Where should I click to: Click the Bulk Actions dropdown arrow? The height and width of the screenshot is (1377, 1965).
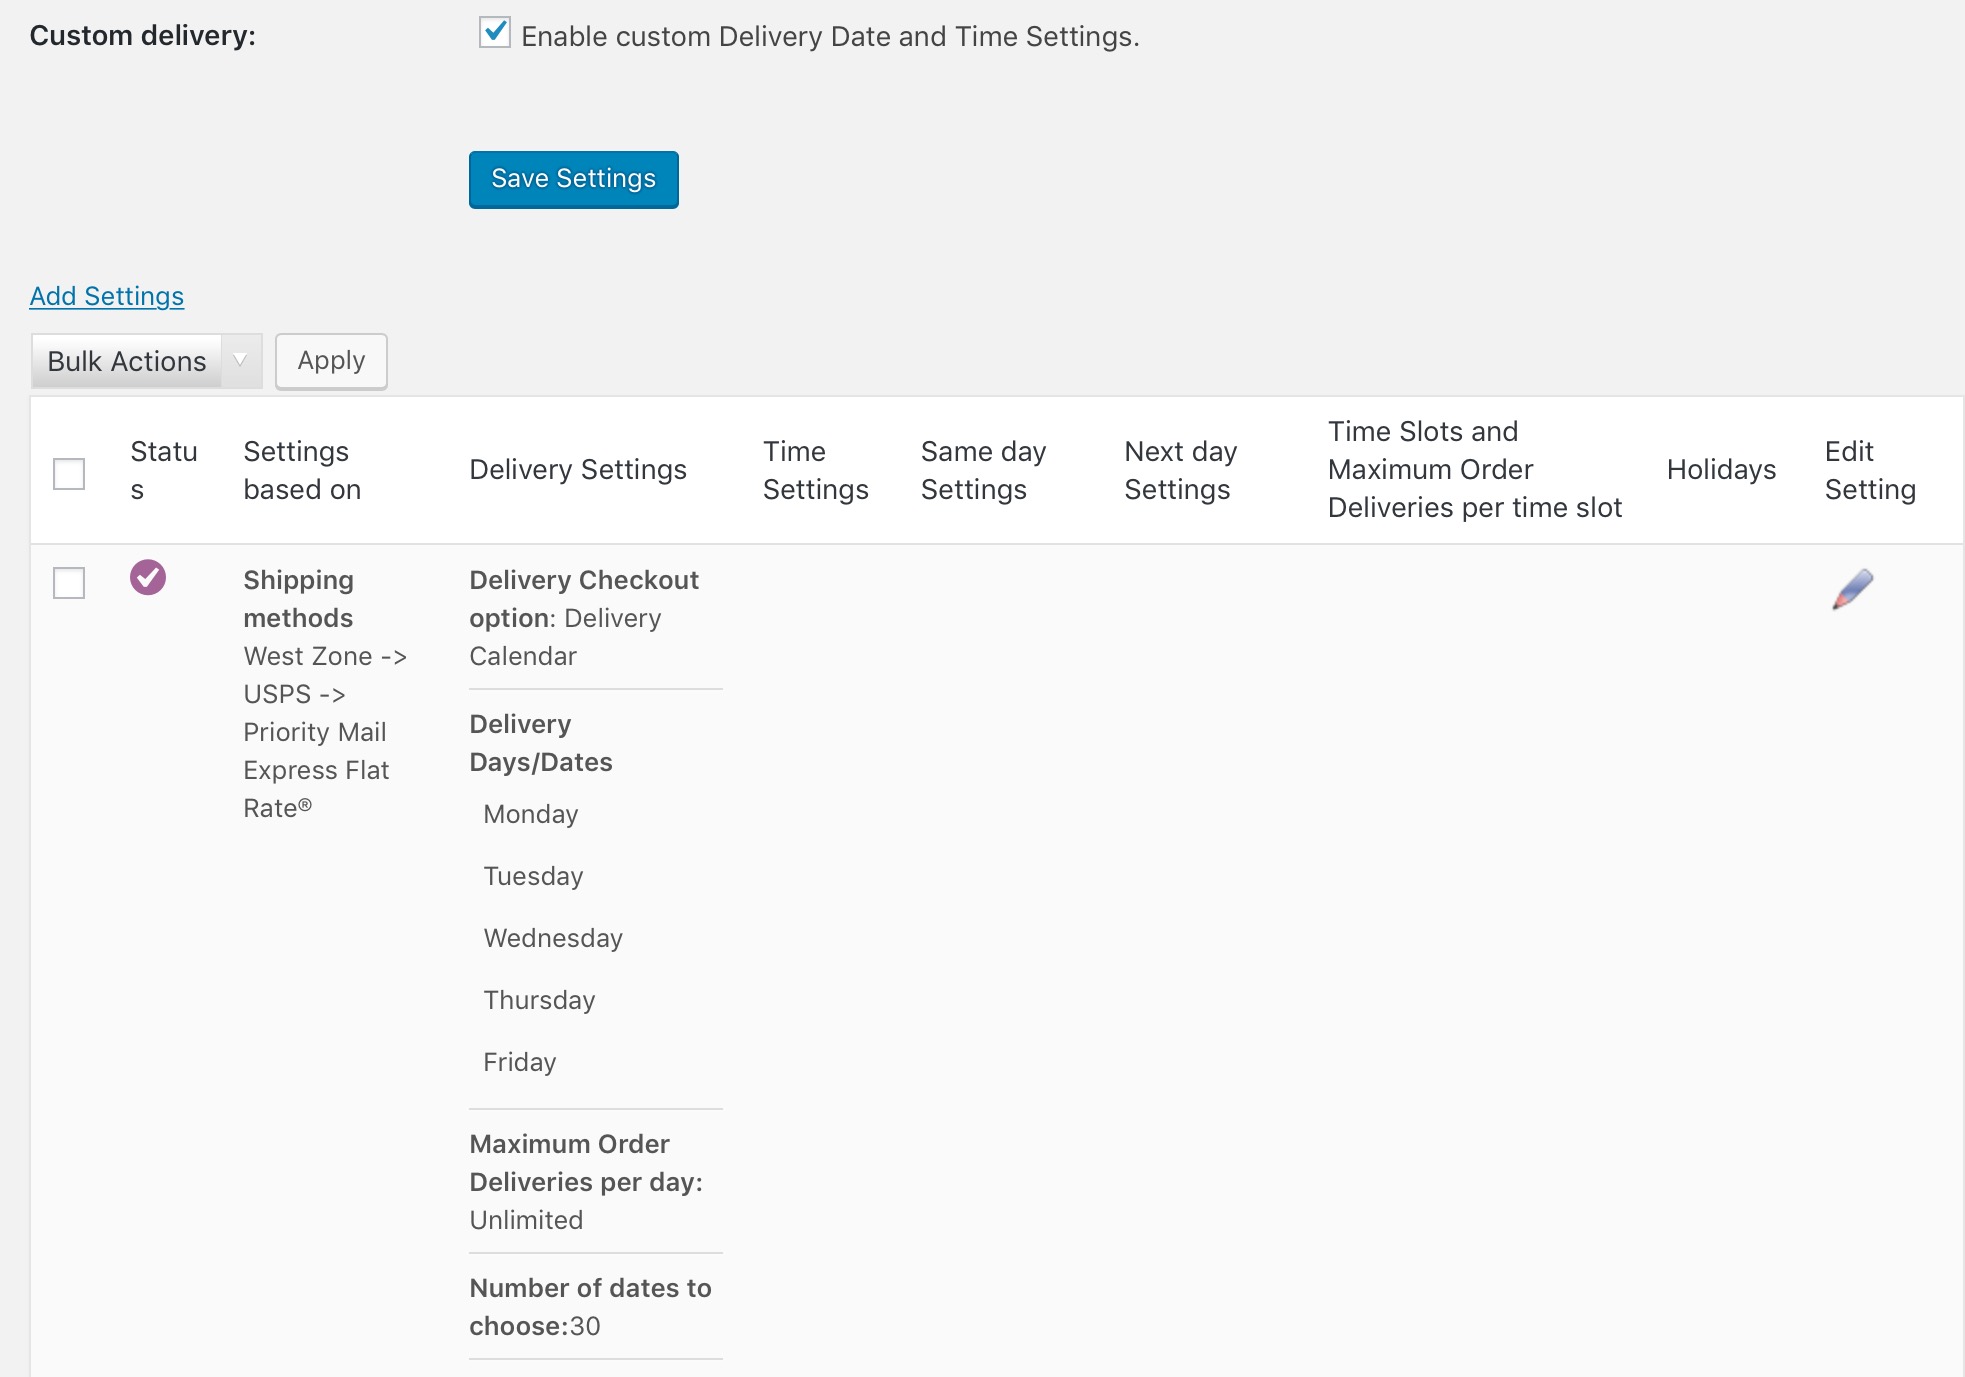[240, 361]
